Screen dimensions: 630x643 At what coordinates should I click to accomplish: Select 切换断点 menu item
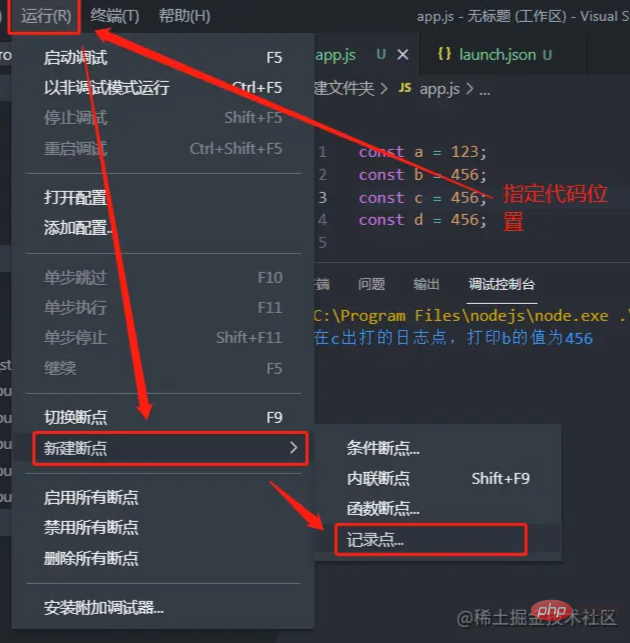click(163, 417)
